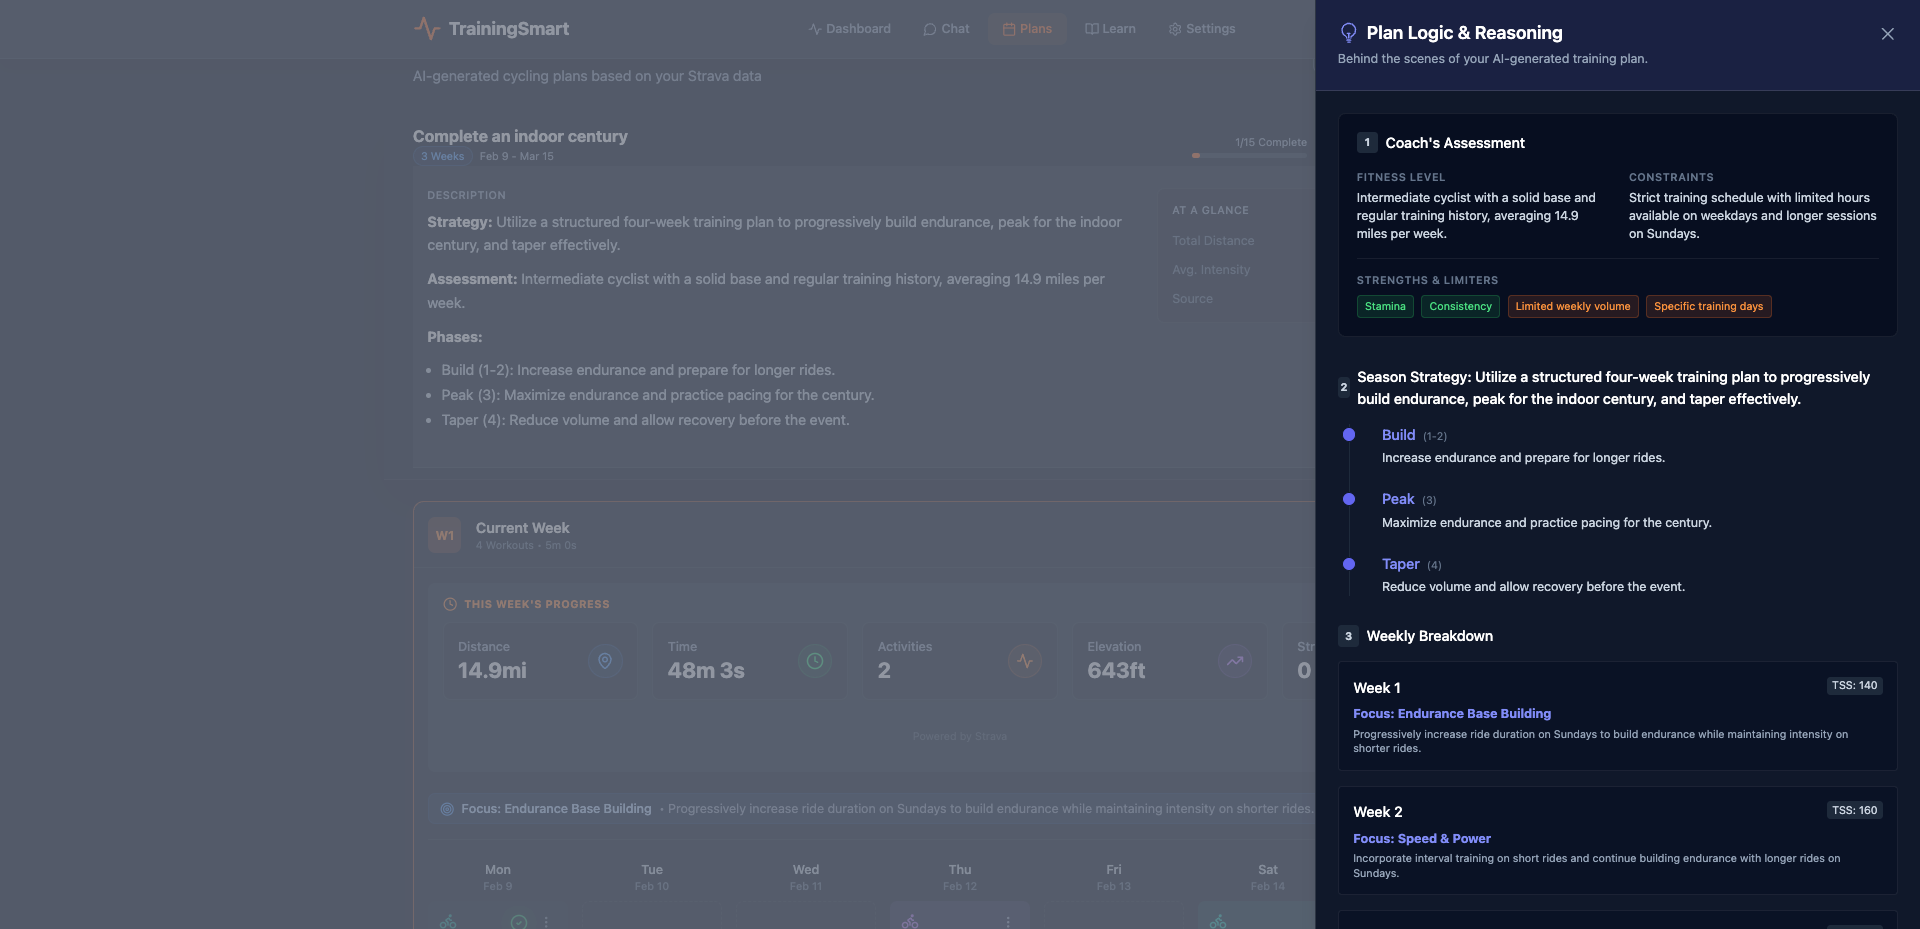Open the Week 1 breakdown card

pos(1617,716)
